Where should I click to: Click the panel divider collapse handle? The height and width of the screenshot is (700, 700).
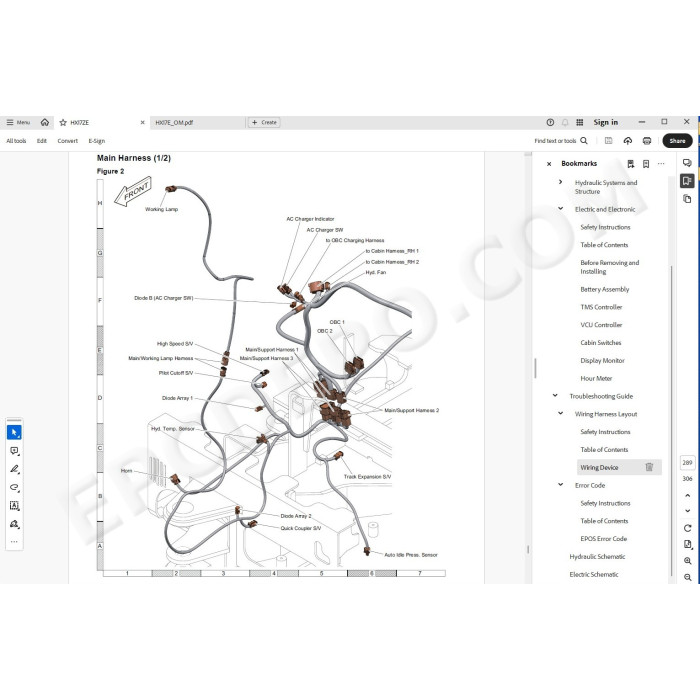point(535,368)
